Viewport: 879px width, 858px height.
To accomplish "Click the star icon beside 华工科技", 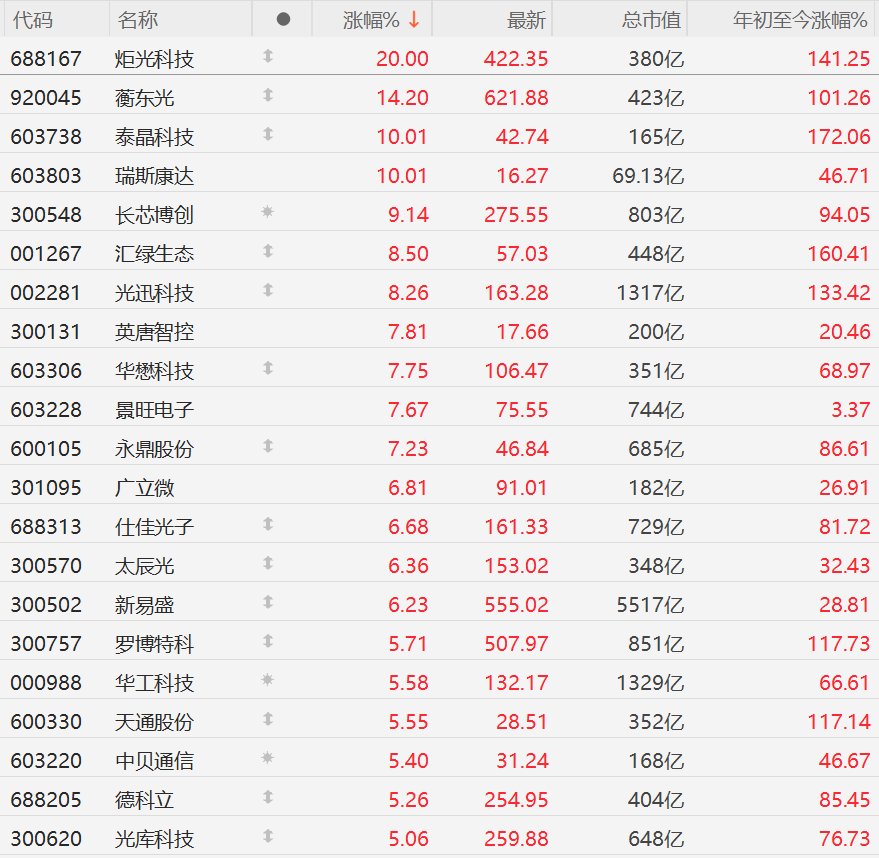I will coord(267,680).
